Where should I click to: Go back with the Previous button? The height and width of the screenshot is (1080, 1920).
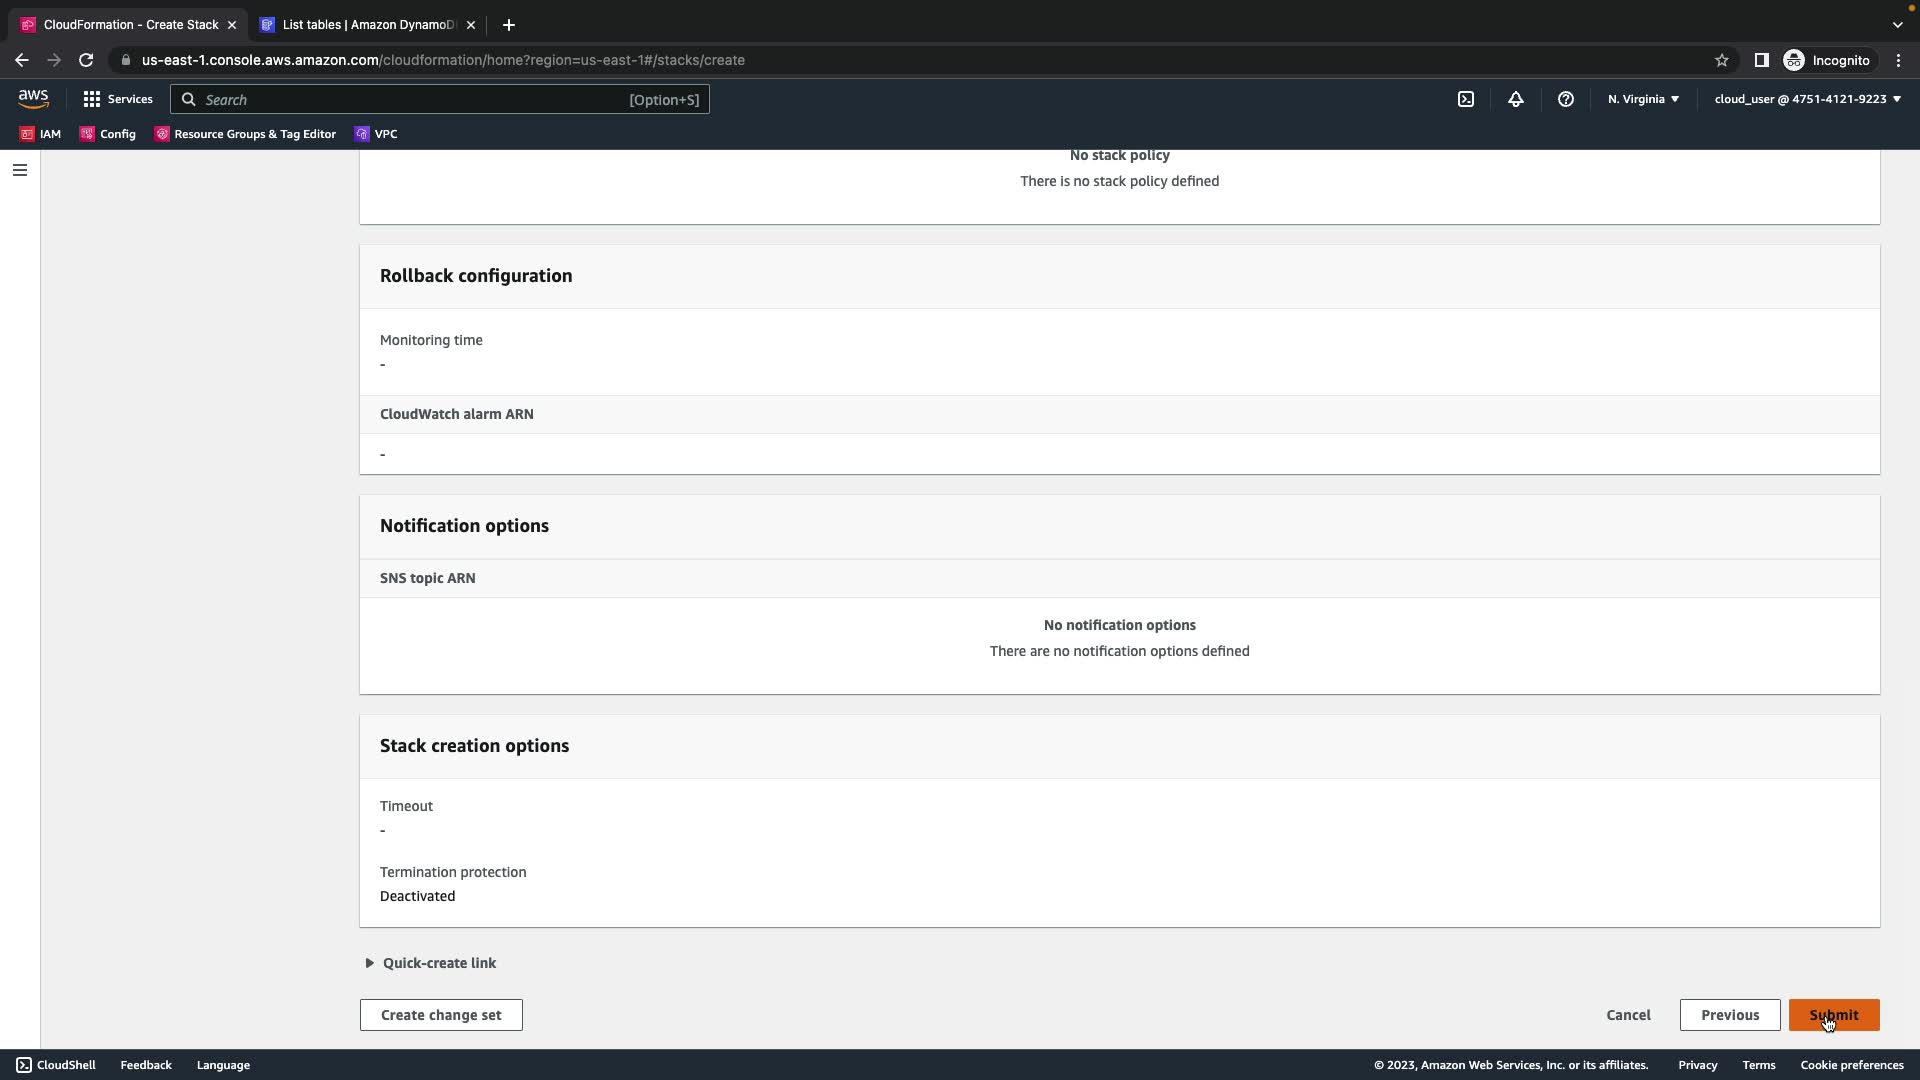[x=1729, y=1015]
